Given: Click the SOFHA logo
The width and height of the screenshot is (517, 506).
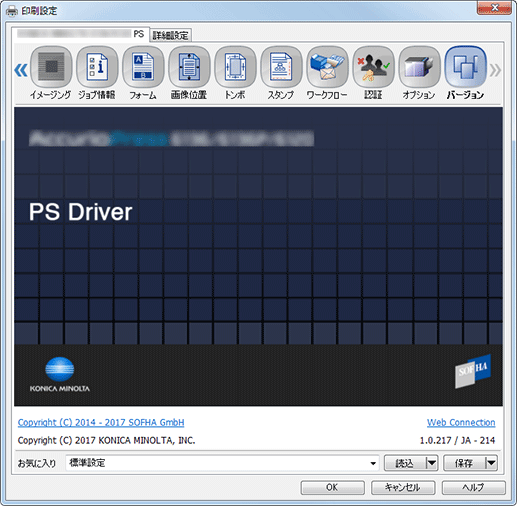Looking at the screenshot, I should (473, 371).
